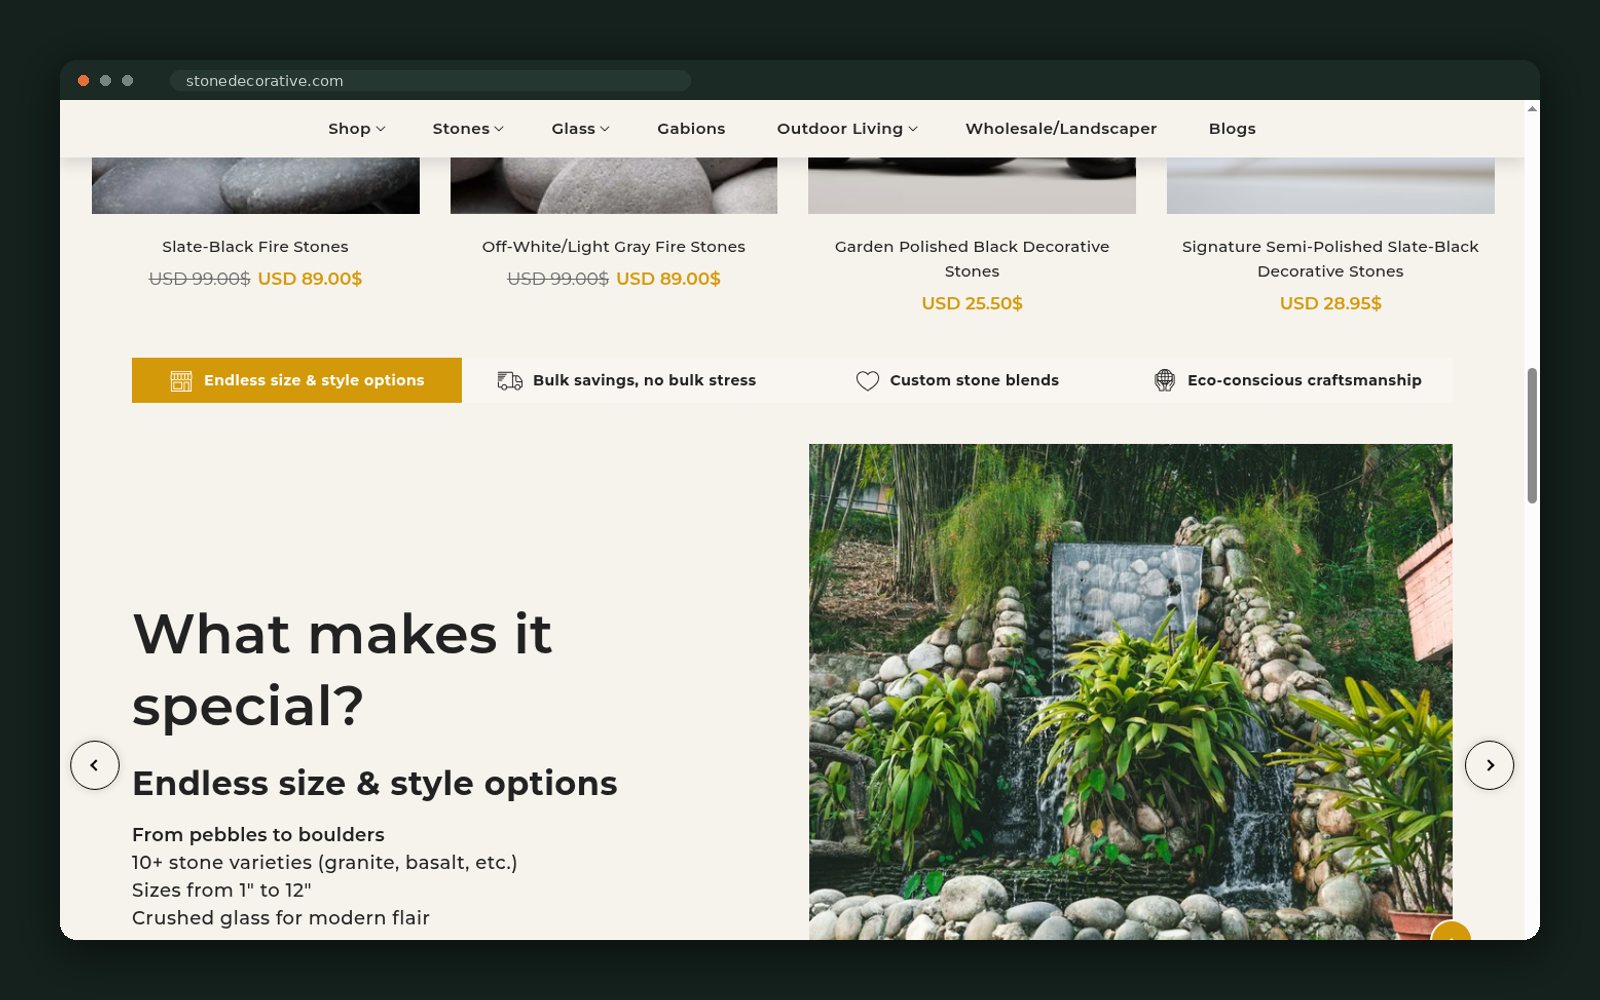1600x1000 pixels.
Task: Click the 'Endless size & style options' subheading
Action: point(375,784)
